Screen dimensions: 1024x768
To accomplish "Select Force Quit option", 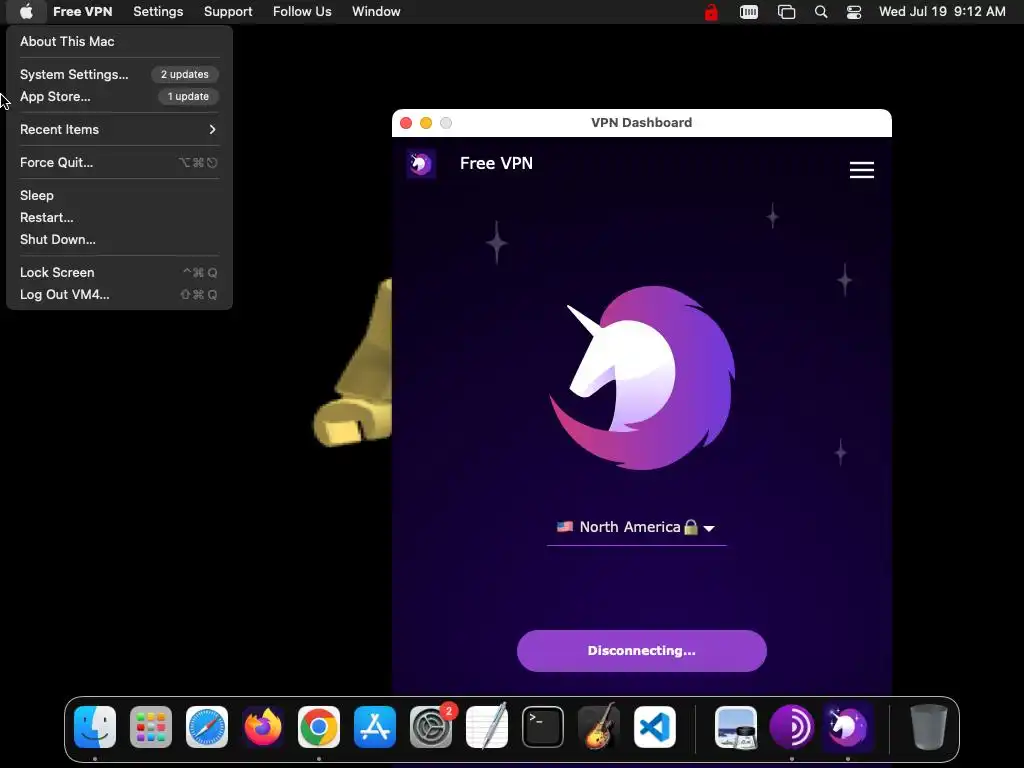I will click(x=120, y=163).
